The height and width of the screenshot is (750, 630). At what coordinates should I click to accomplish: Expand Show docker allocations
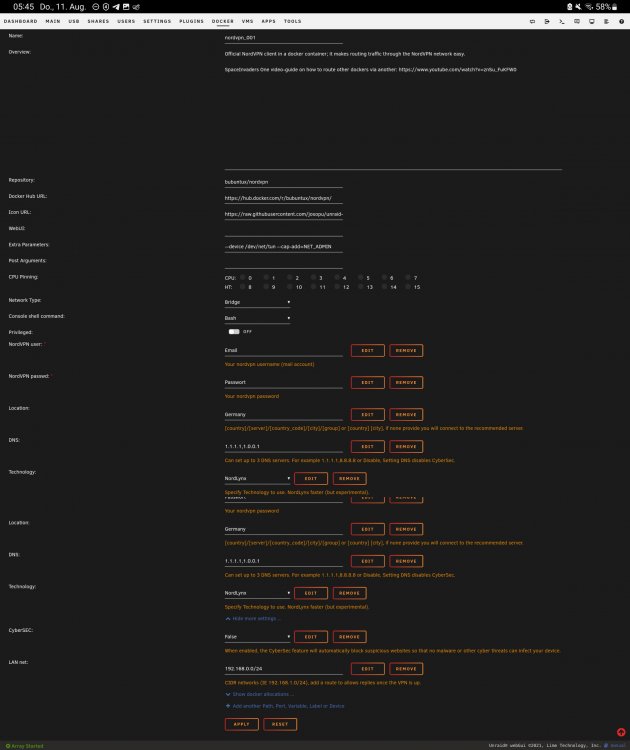(259, 694)
